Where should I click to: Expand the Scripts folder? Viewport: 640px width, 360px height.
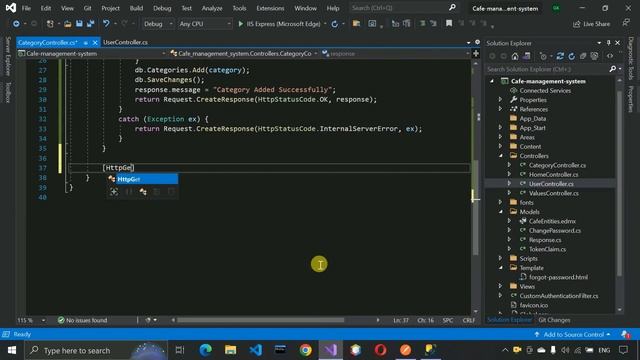pyautogui.click(x=500, y=258)
